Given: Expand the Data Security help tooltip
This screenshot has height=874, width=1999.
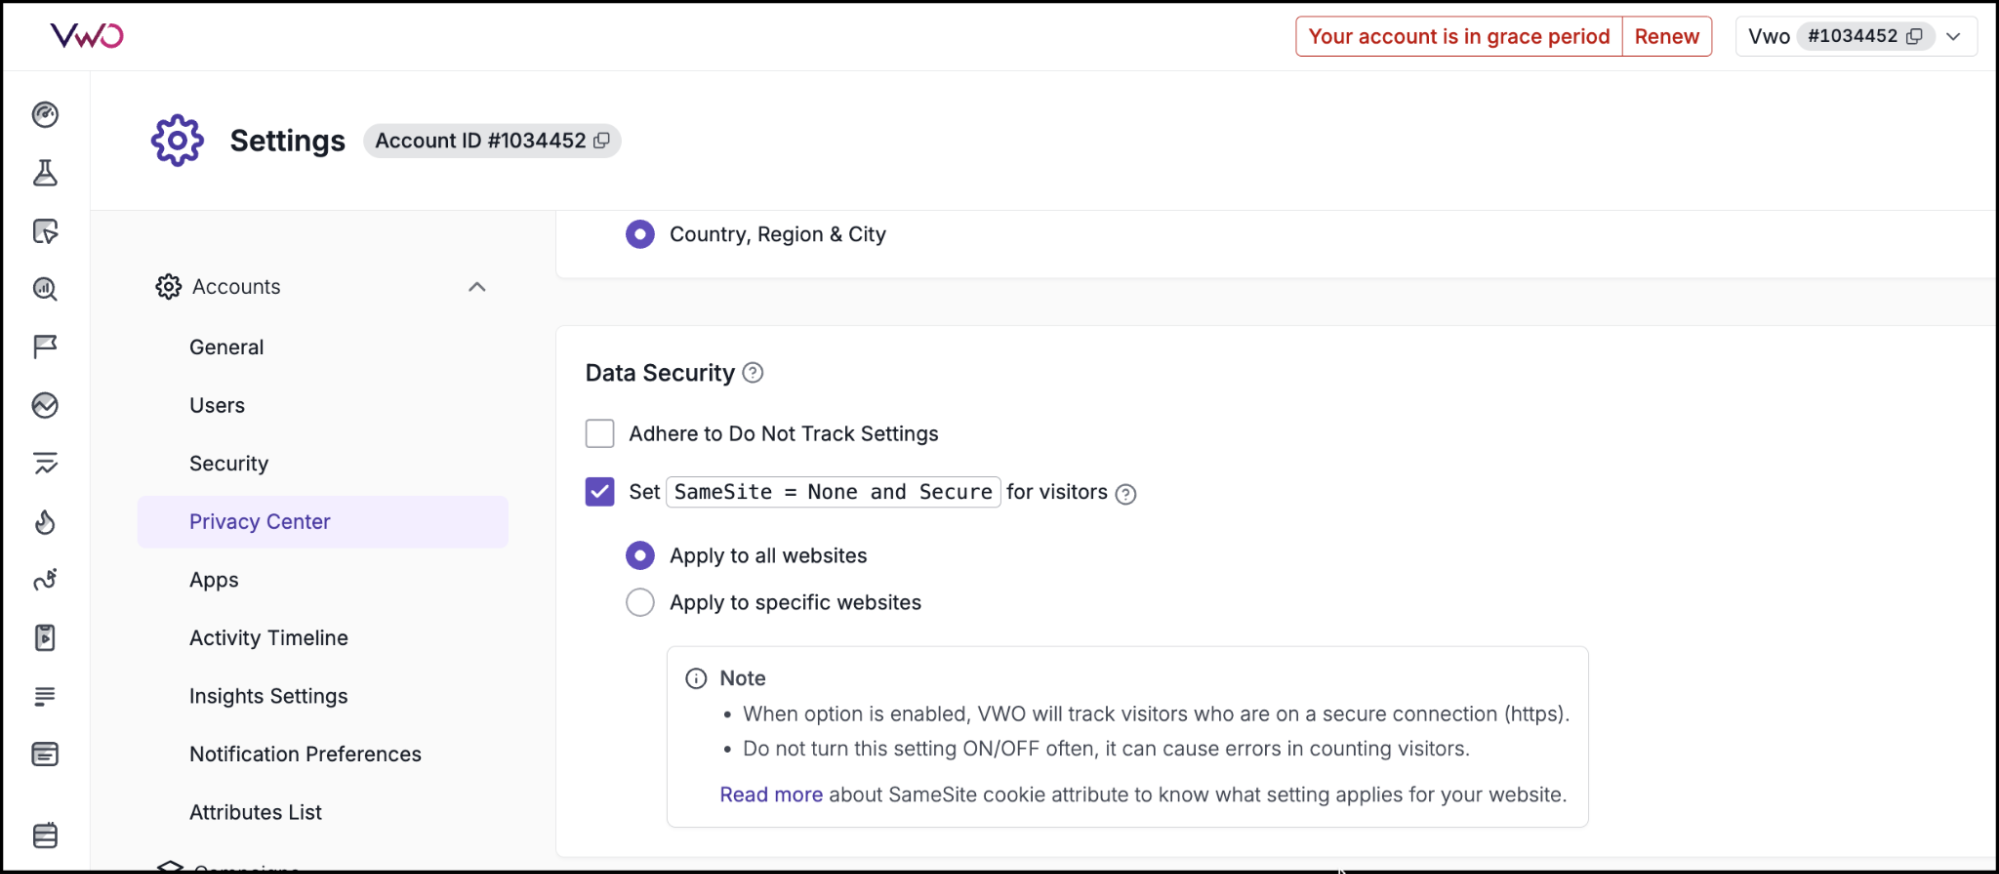Looking at the screenshot, I should [x=753, y=372].
